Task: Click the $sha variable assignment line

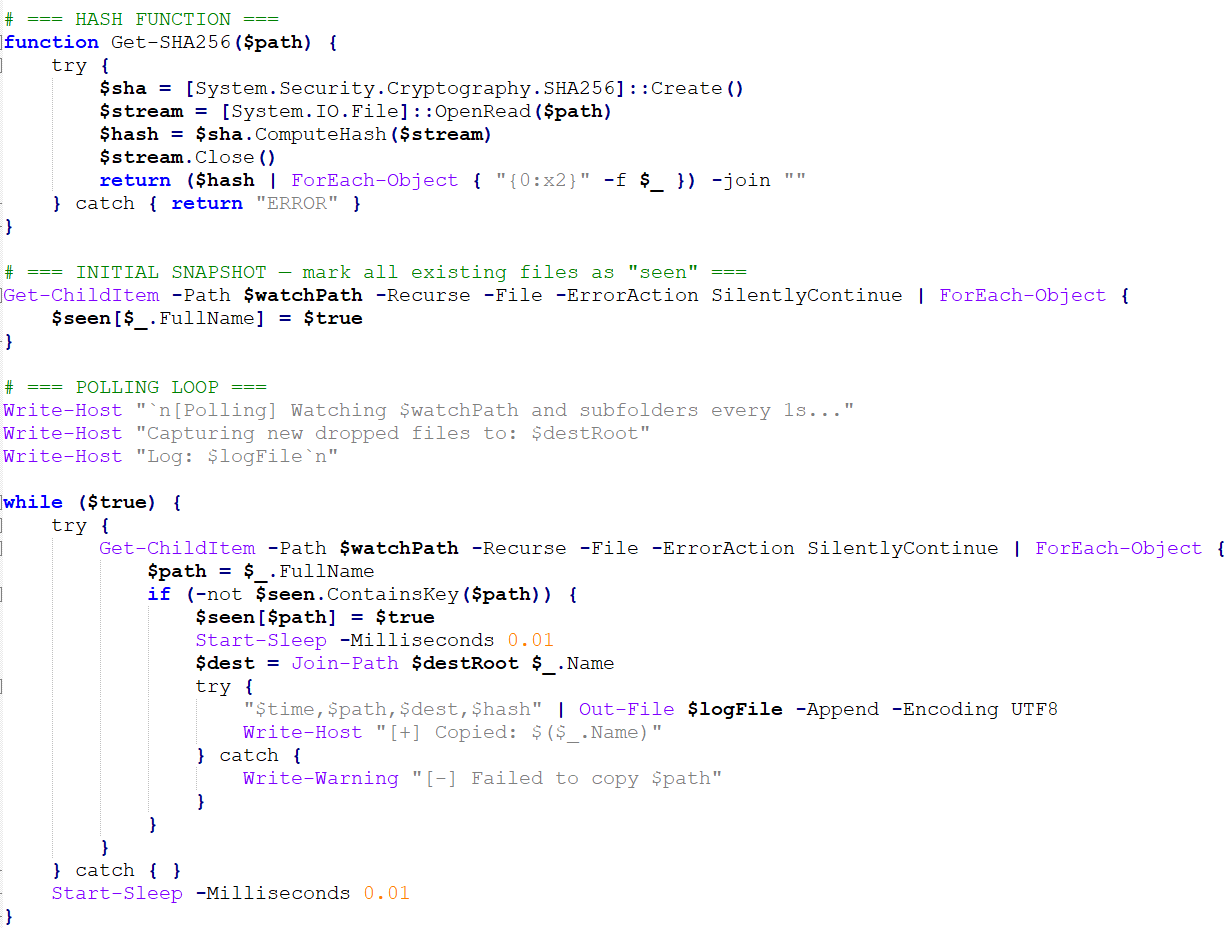Action: pos(422,88)
